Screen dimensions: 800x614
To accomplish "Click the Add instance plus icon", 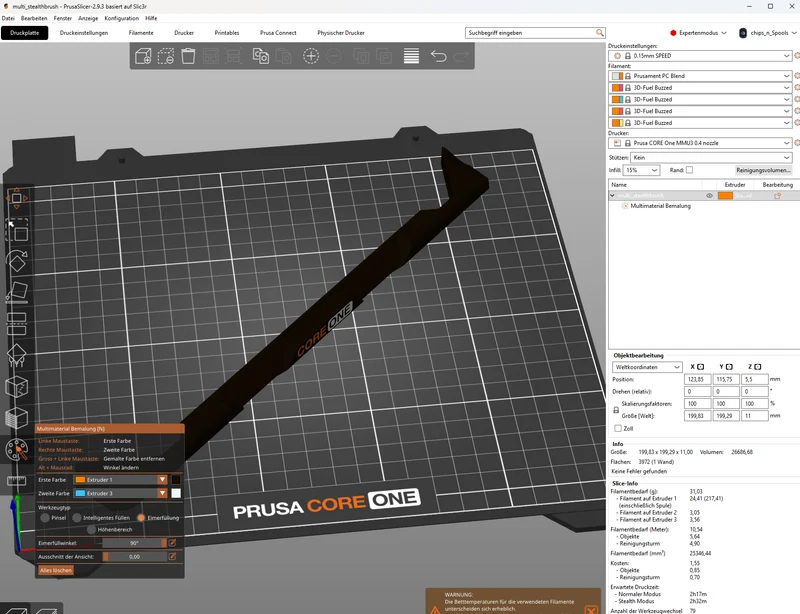I will point(311,56).
